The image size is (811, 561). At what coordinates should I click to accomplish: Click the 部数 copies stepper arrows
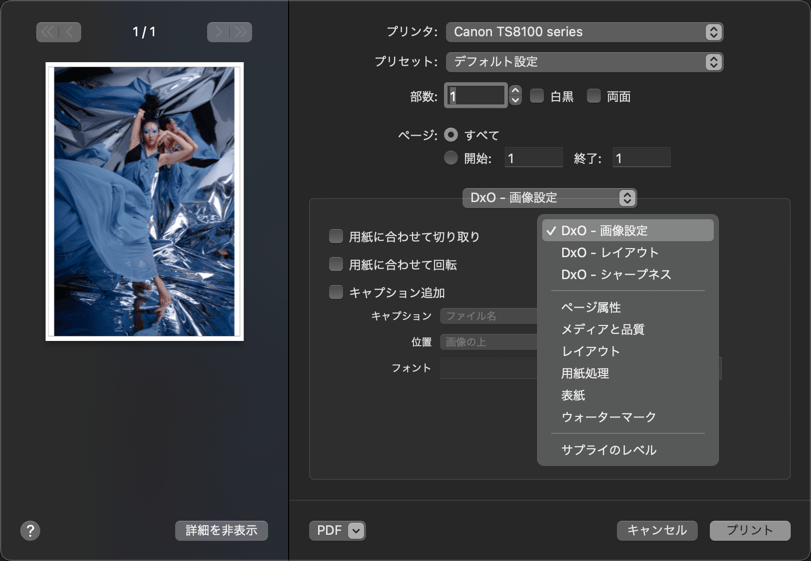click(x=515, y=95)
